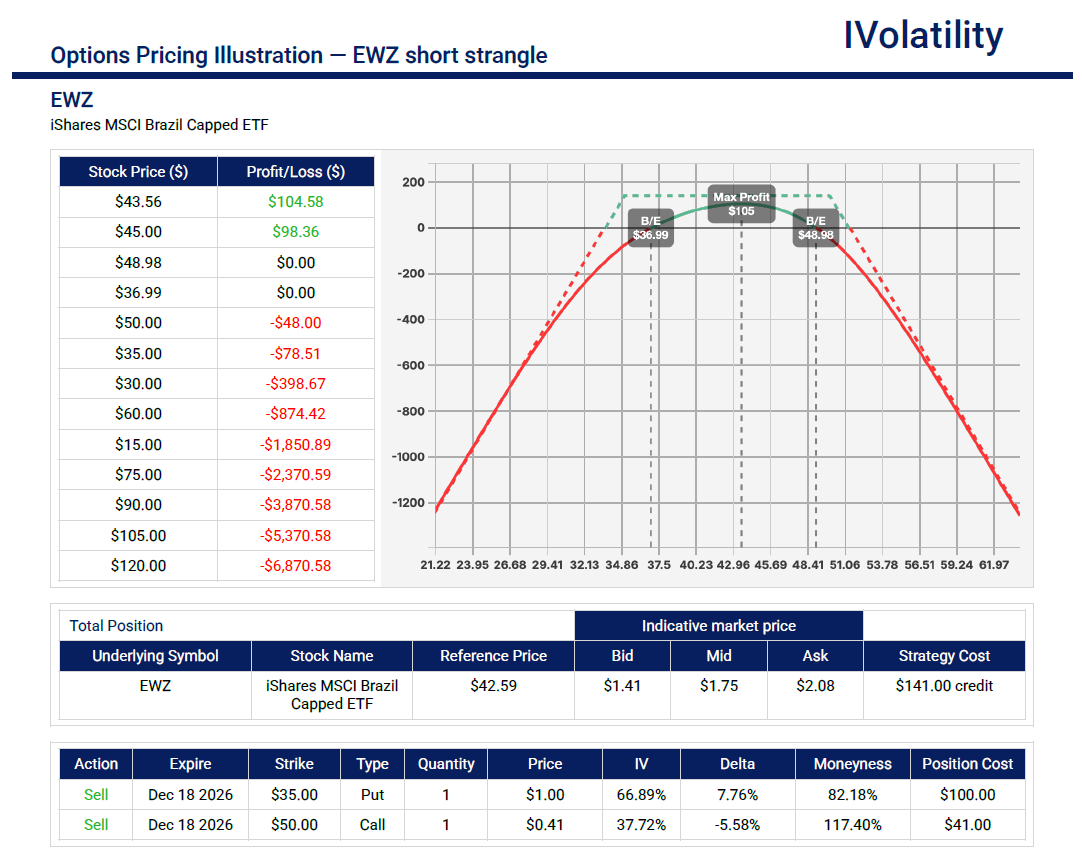Screen dimensions: 1082x858
Task: Select the $35.00 strike cell
Action: (294, 795)
